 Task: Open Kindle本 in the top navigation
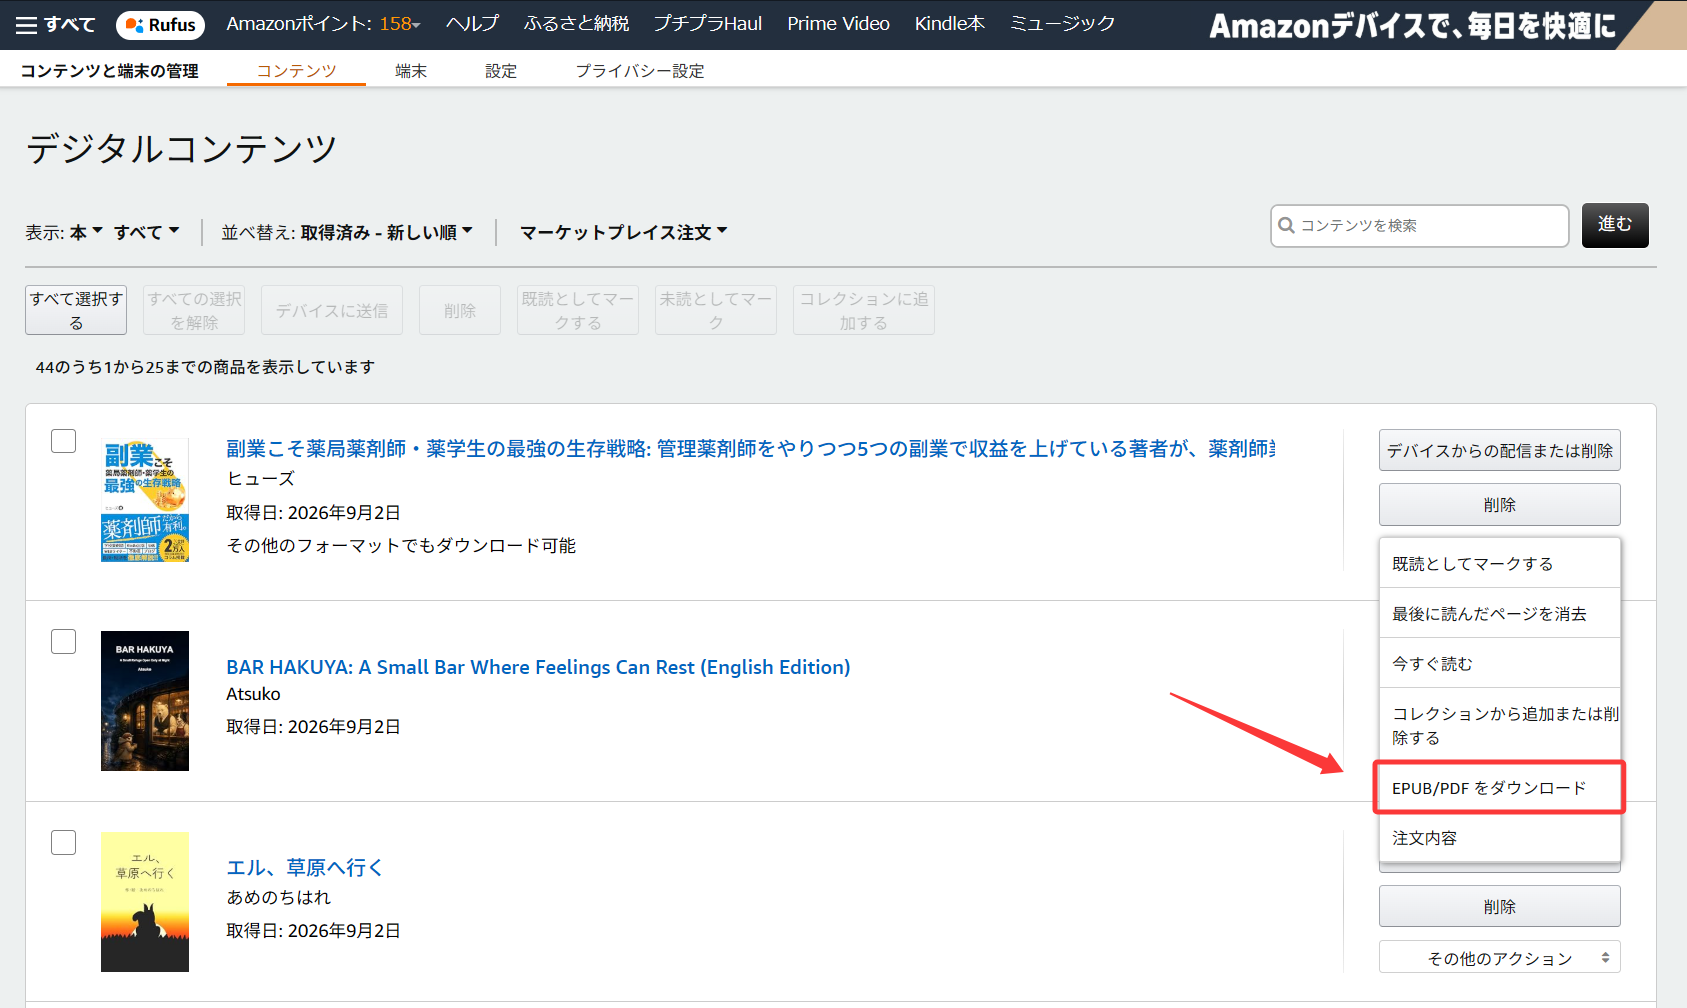click(949, 24)
